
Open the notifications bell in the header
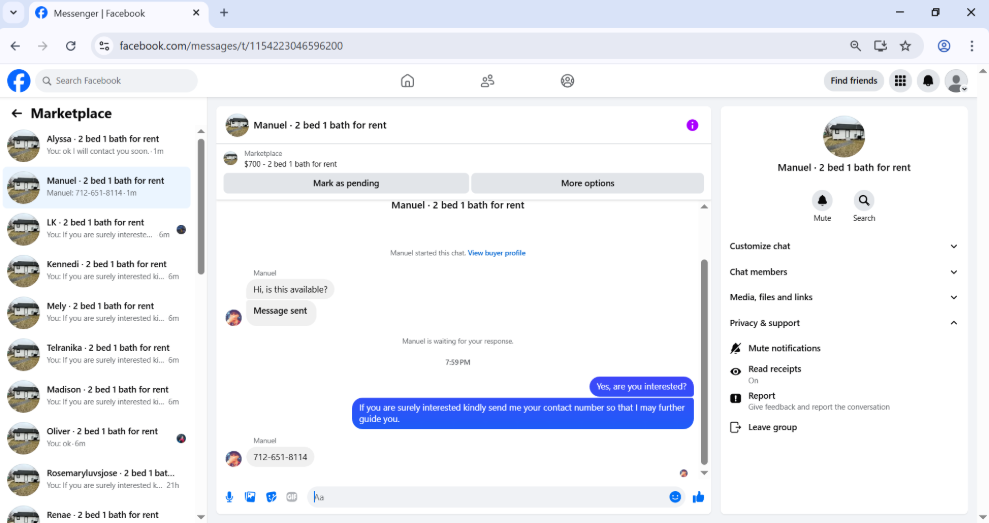point(928,81)
